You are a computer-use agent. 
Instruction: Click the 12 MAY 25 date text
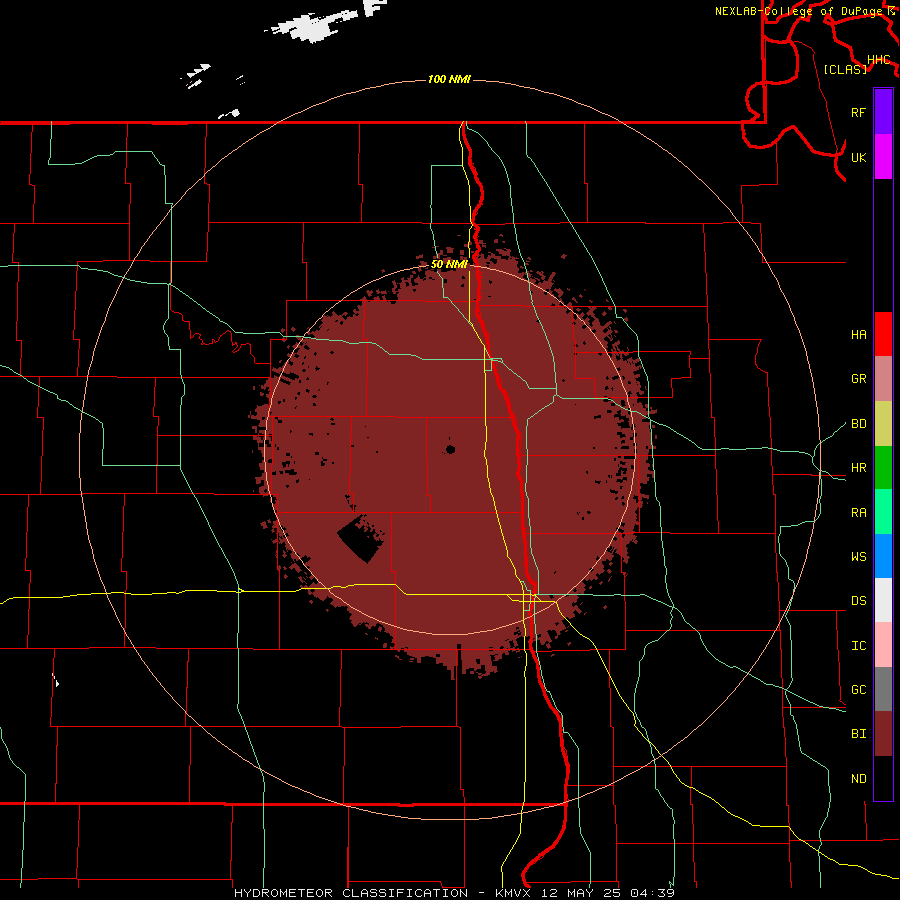[583, 893]
